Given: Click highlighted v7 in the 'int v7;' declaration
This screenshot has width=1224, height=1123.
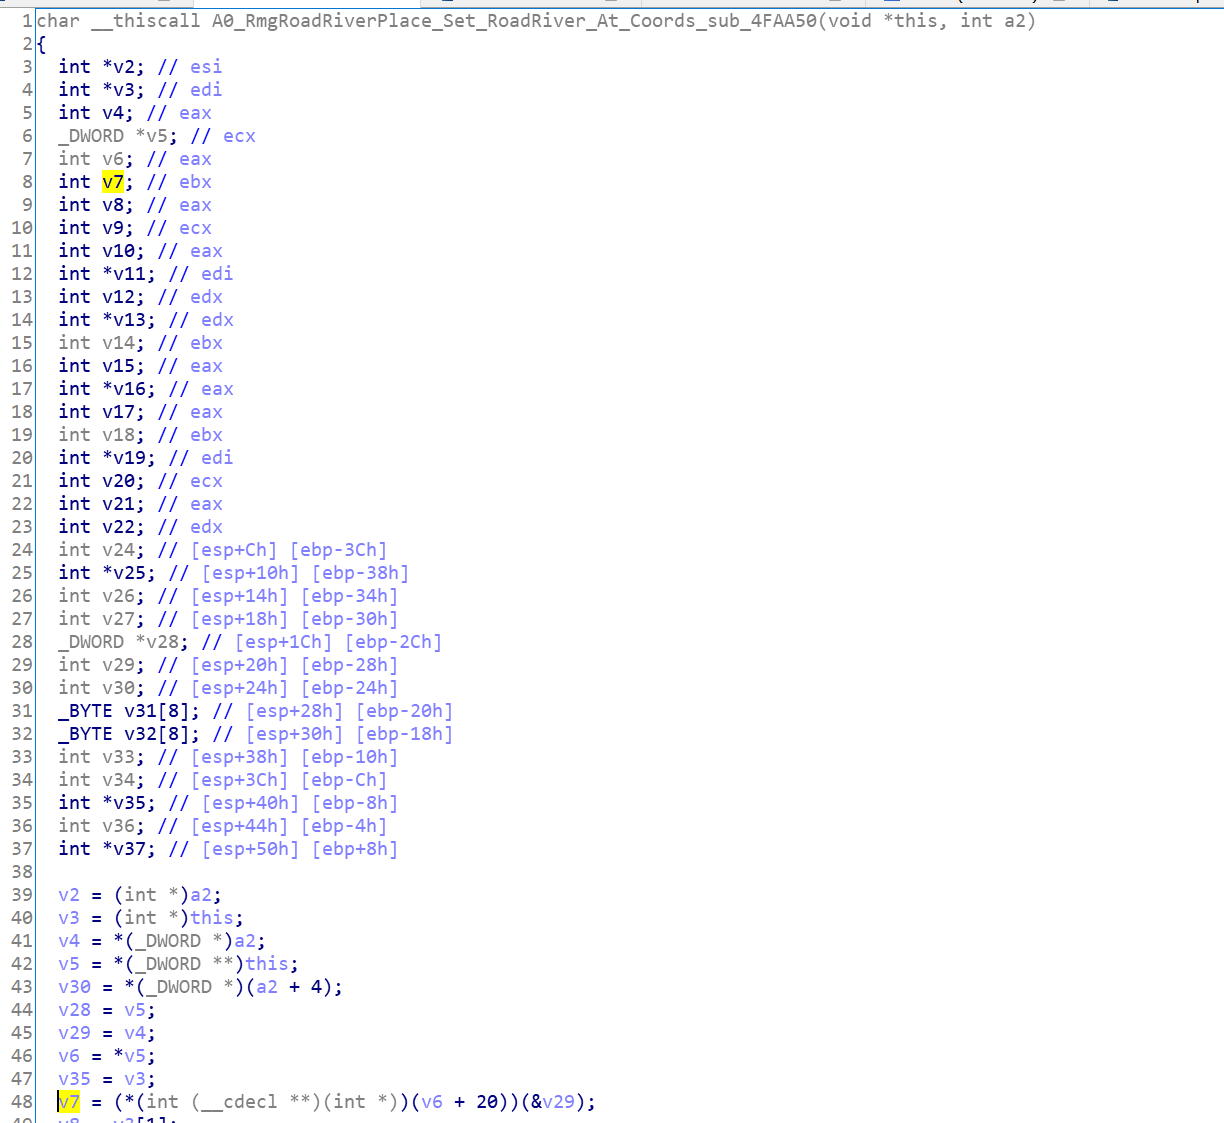Looking at the screenshot, I should coord(113,182).
